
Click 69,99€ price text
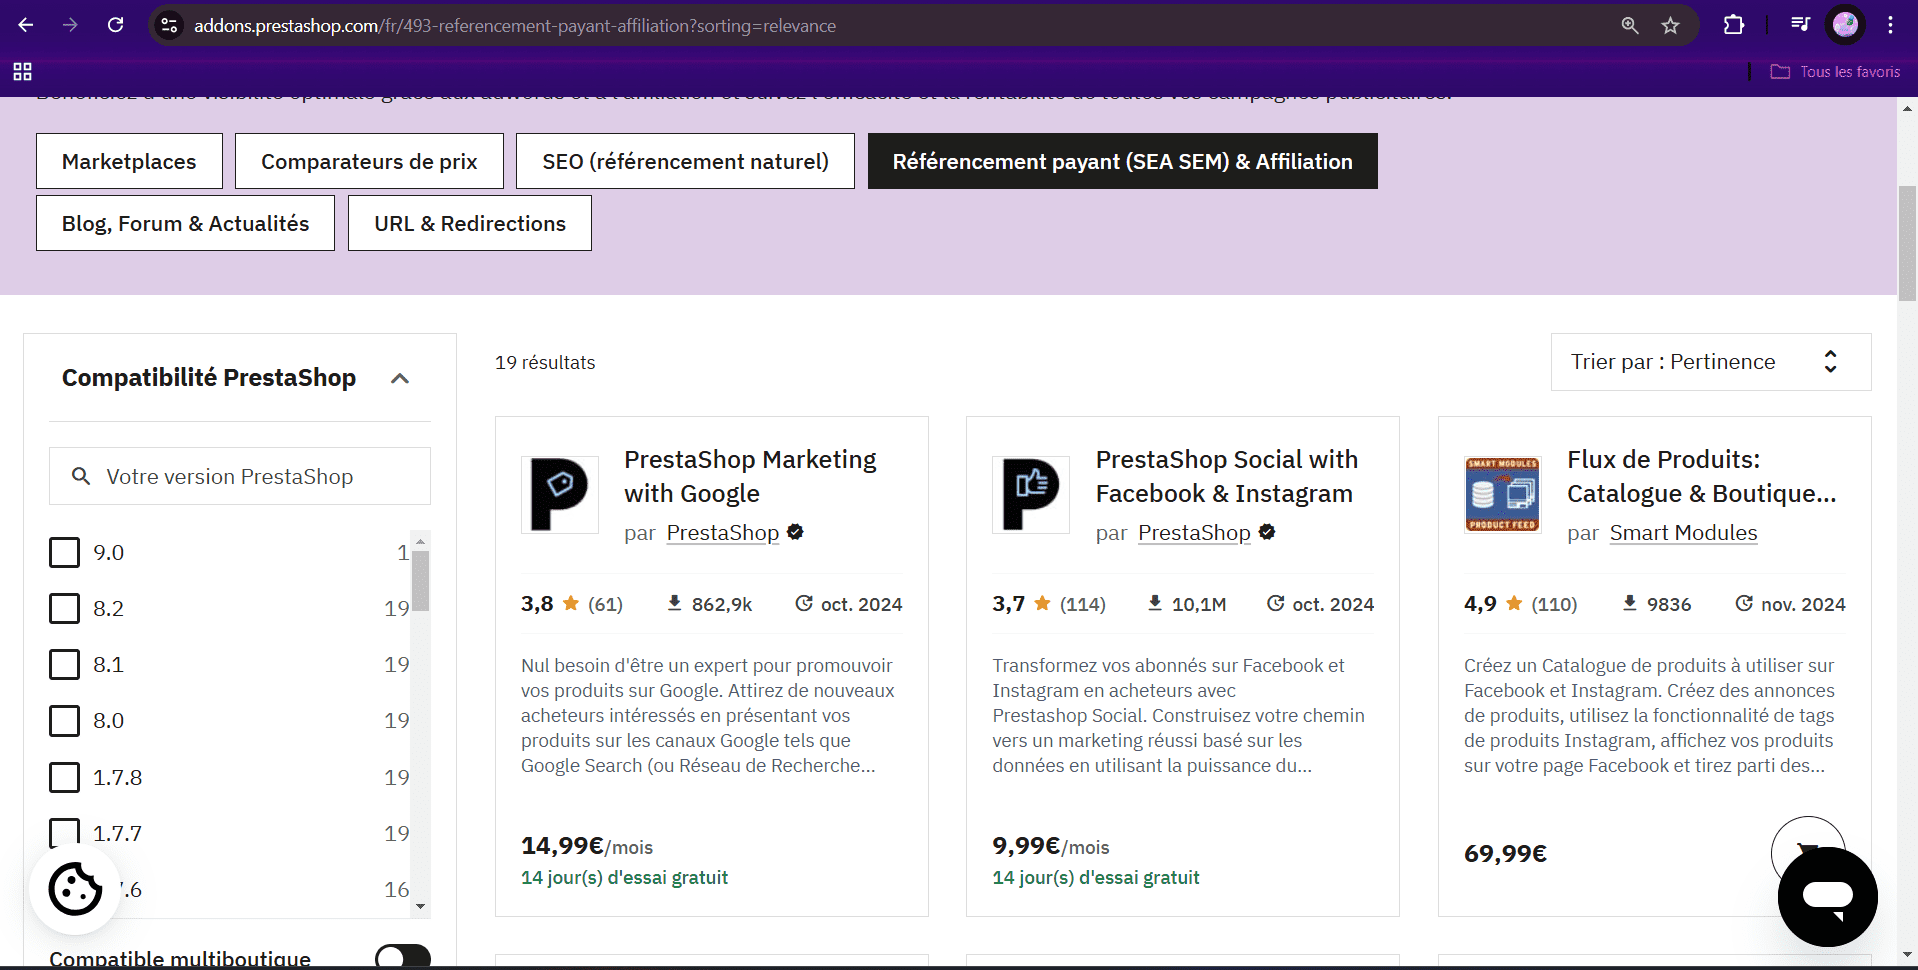1505,853
